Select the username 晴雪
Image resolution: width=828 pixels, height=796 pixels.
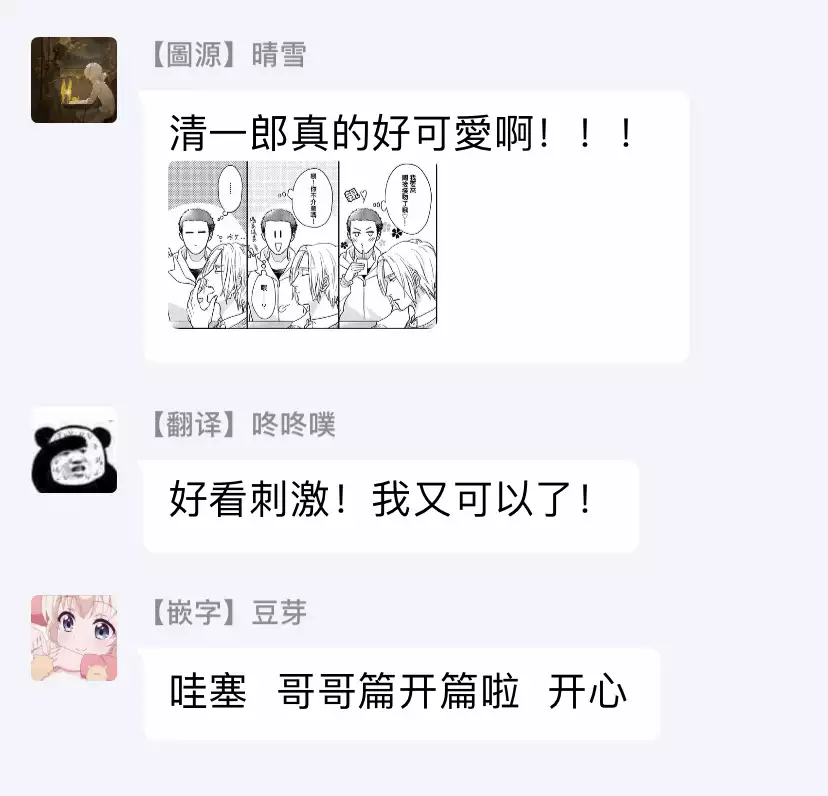click(279, 55)
